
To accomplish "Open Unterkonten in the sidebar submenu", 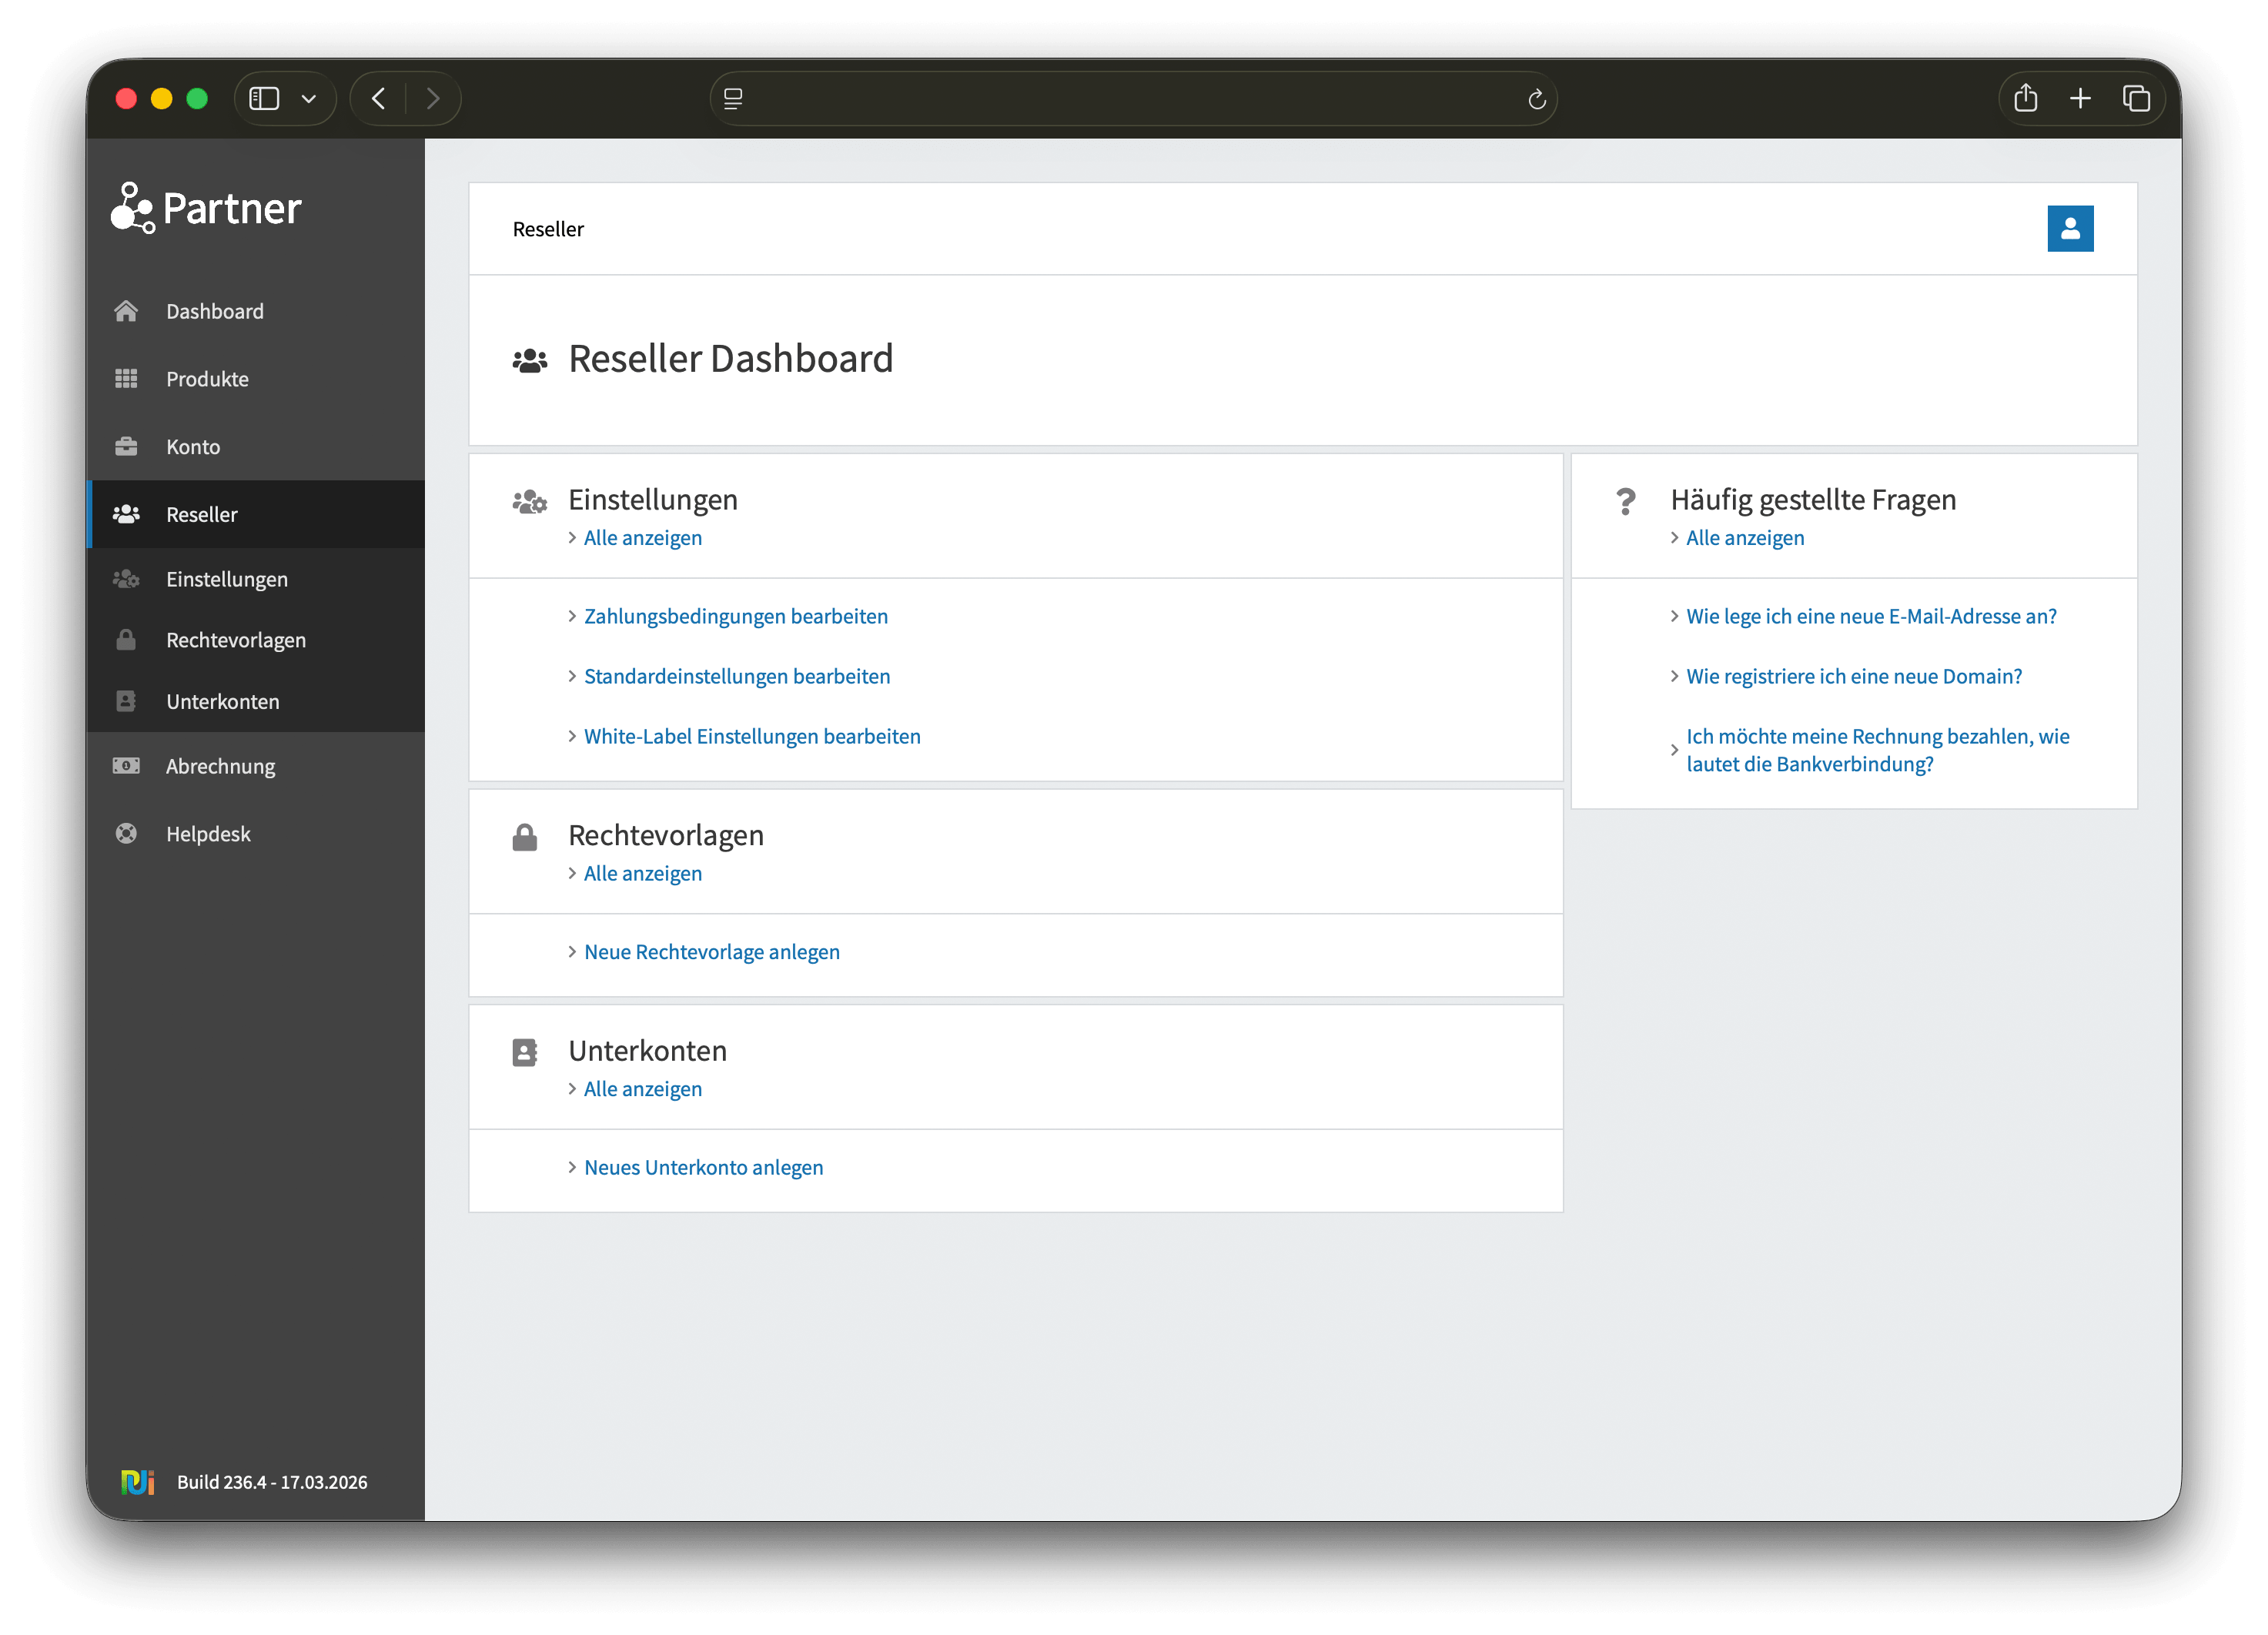I will pyautogui.click(x=222, y=702).
